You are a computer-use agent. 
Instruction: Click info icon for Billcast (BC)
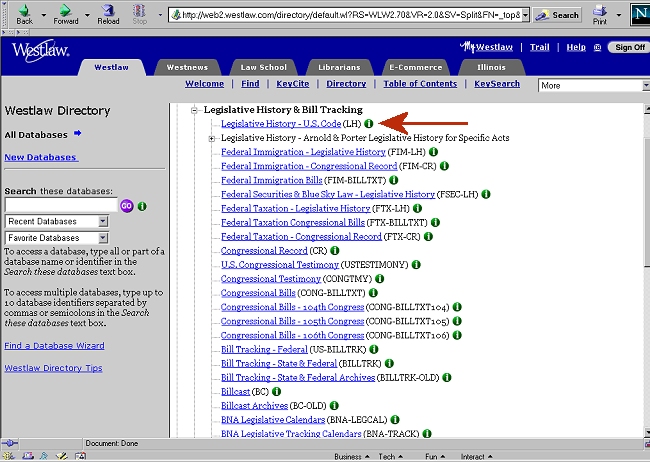276,391
